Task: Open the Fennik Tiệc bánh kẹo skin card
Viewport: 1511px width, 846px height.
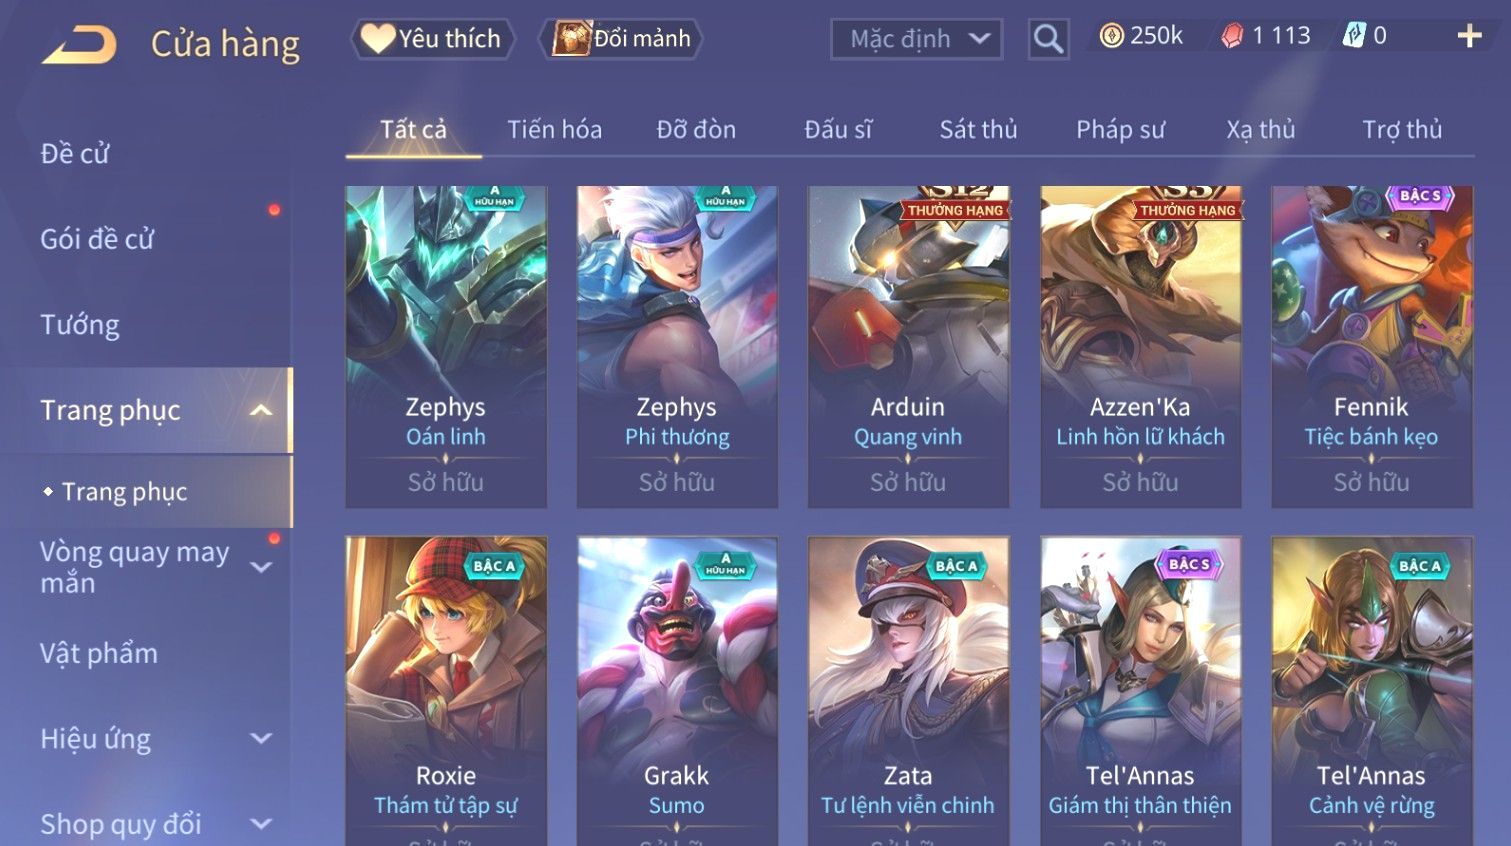Action: click(x=1371, y=346)
